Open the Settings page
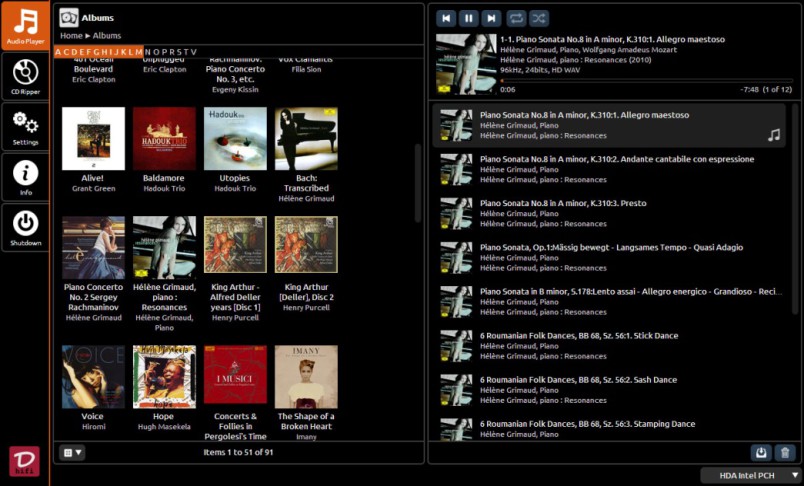 [25, 127]
